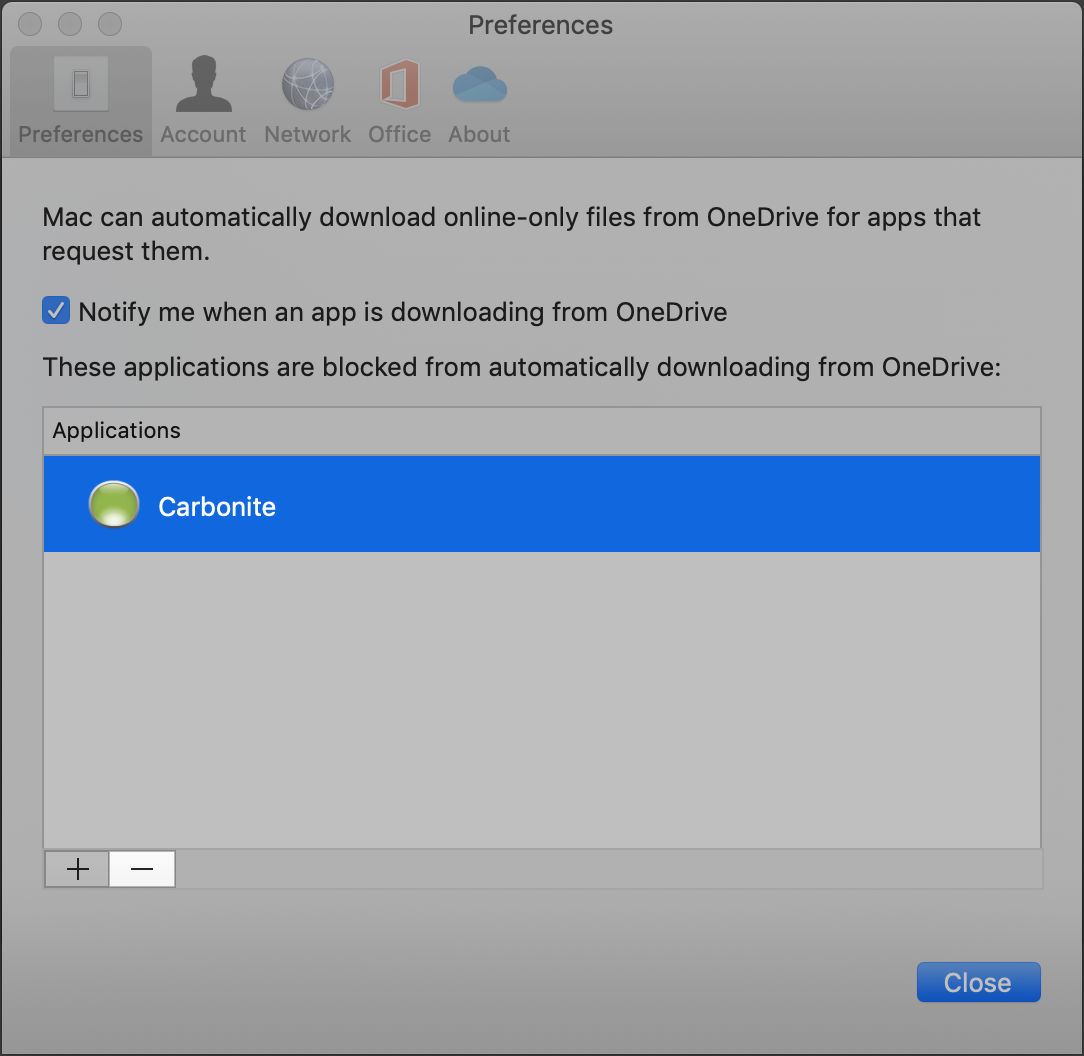Screen dimensions: 1084x1056
Task: Click the orange Office logo icon
Action: (x=399, y=84)
